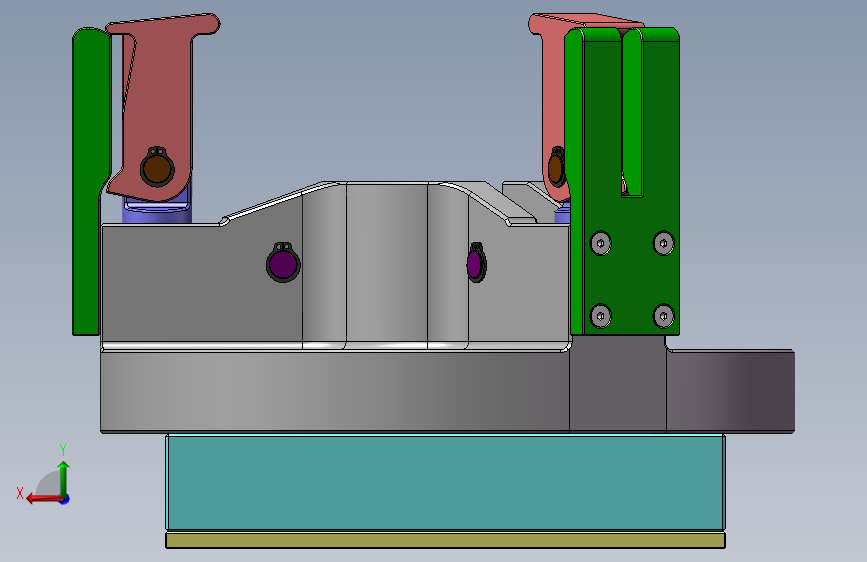Select the teal base block of the model

[445, 482]
